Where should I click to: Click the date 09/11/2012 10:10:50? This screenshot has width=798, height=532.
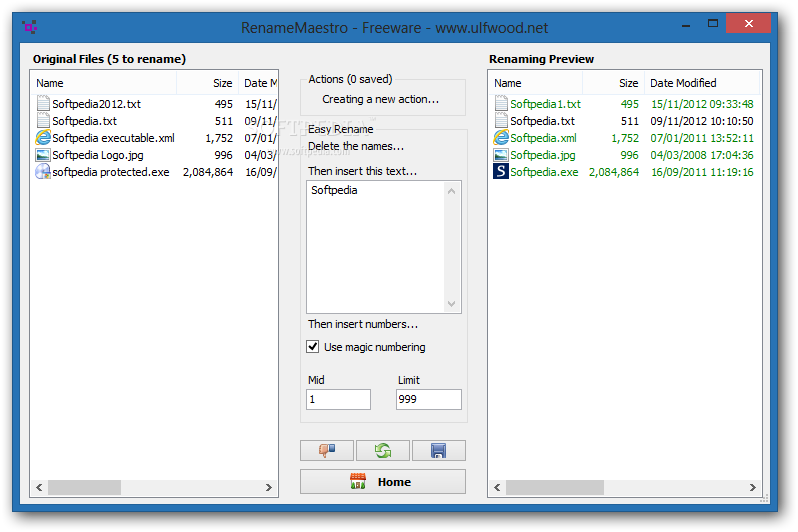tap(702, 121)
